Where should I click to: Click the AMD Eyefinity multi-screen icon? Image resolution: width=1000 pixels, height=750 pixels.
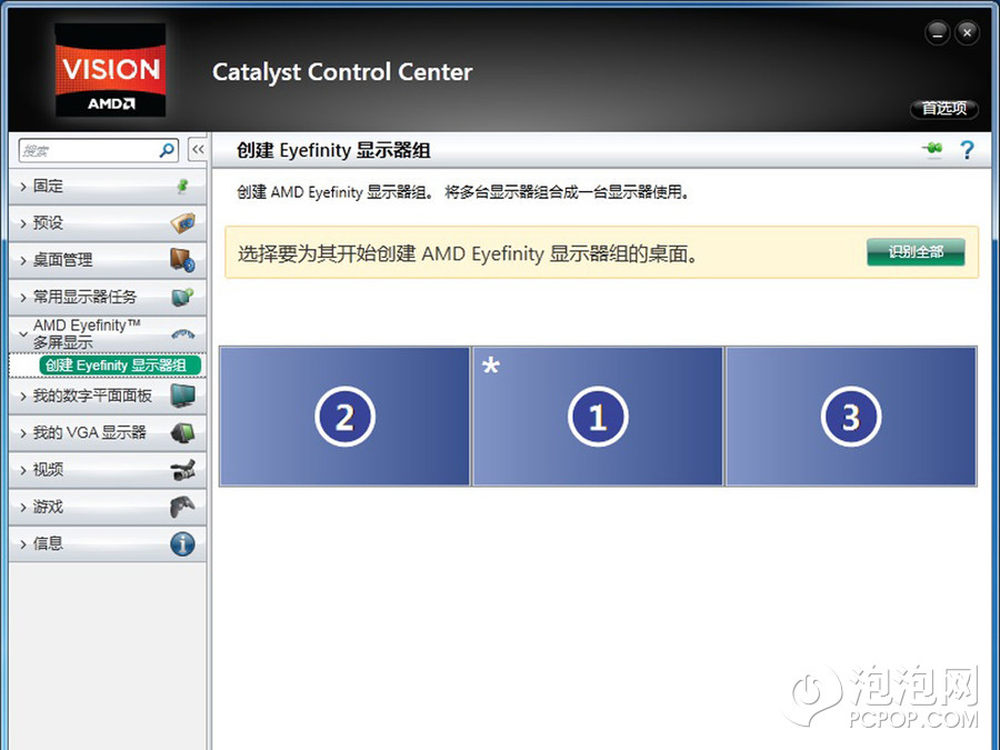click(183, 334)
